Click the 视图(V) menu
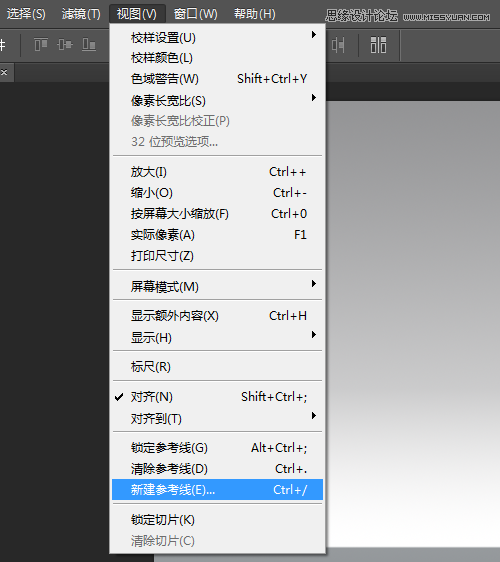500x562 pixels. pos(137,14)
